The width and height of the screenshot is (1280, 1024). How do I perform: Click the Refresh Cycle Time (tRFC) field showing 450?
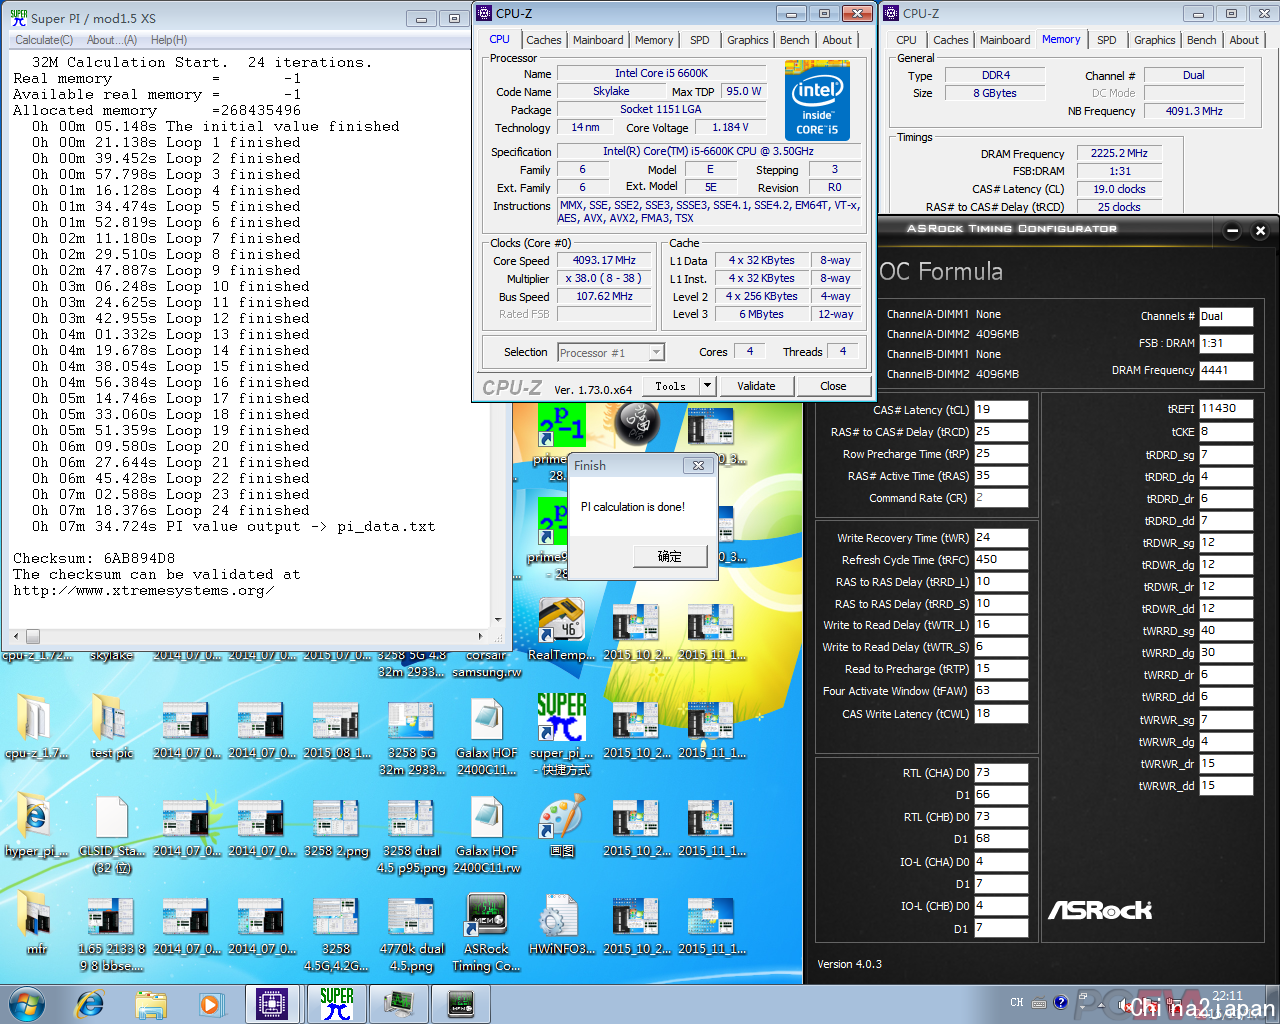(x=1000, y=560)
